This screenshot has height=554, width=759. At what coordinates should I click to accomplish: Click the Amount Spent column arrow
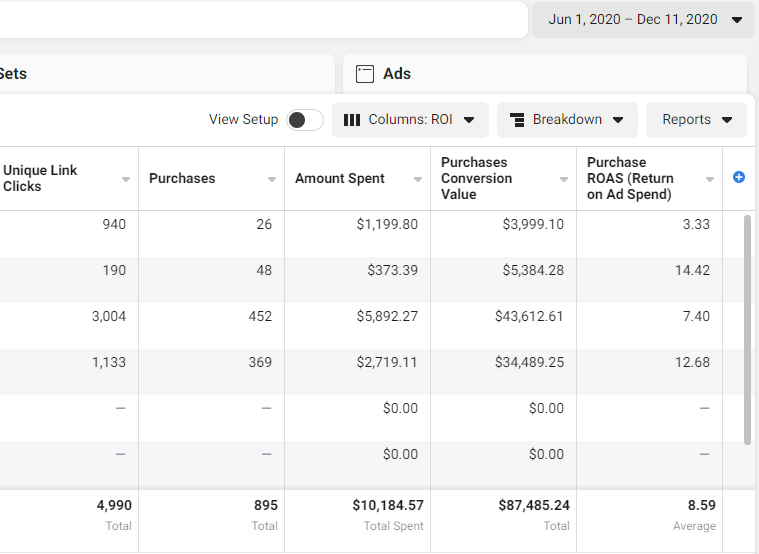[x=418, y=179]
